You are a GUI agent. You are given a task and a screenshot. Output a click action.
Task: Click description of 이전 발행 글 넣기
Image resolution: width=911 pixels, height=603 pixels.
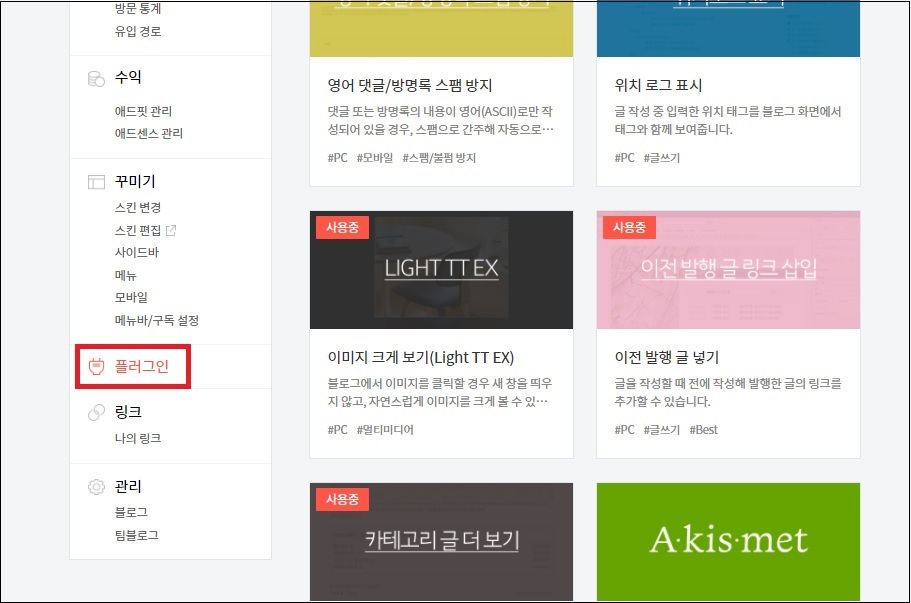click(728, 392)
